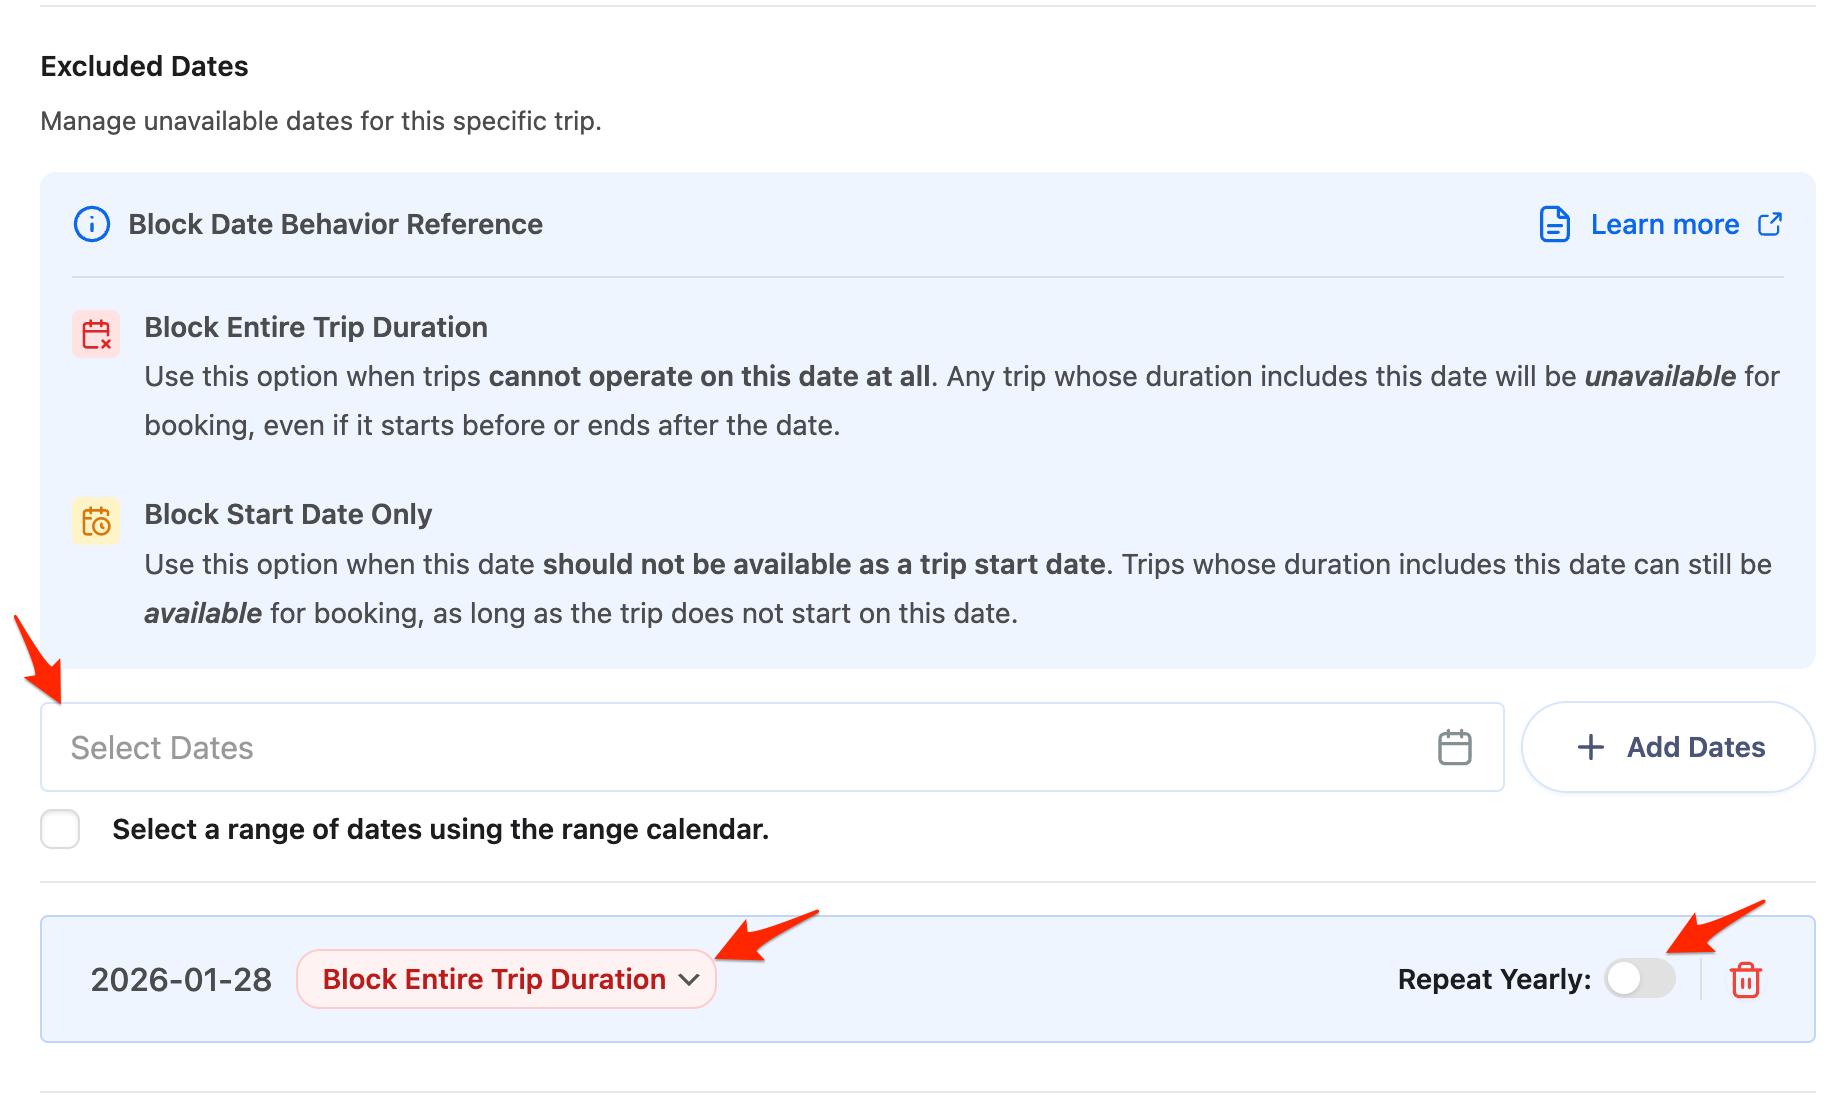Click the red calendar-x Block Entire Trip icon
Screen dimensions: 1840x1096
96,334
